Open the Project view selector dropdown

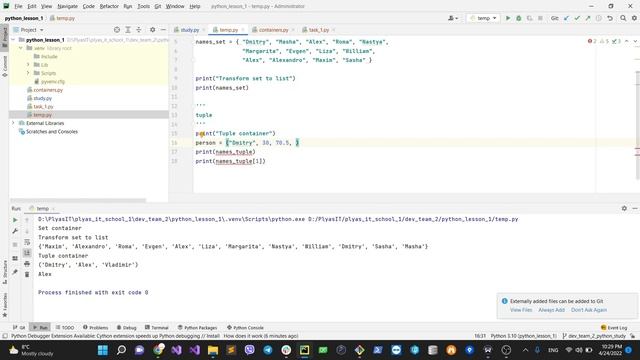29,30
